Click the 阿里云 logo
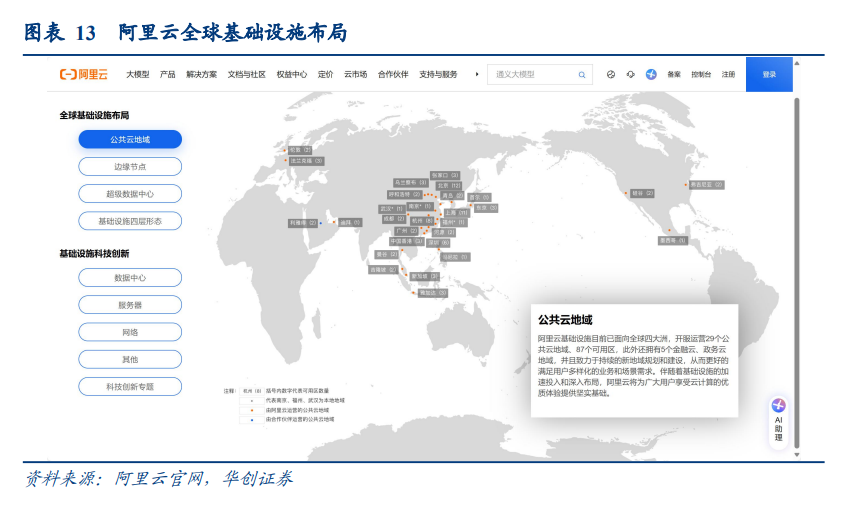841x510 pixels. (x=84, y=74)
